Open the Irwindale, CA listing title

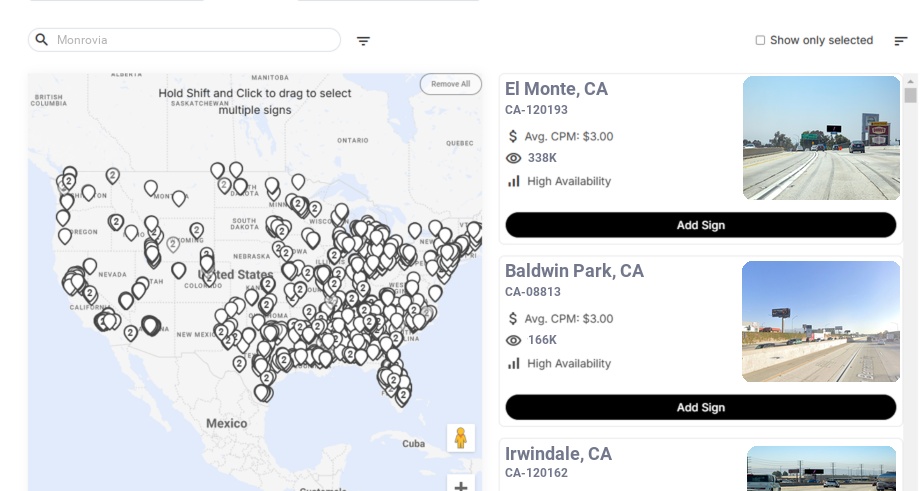(558, 454)
